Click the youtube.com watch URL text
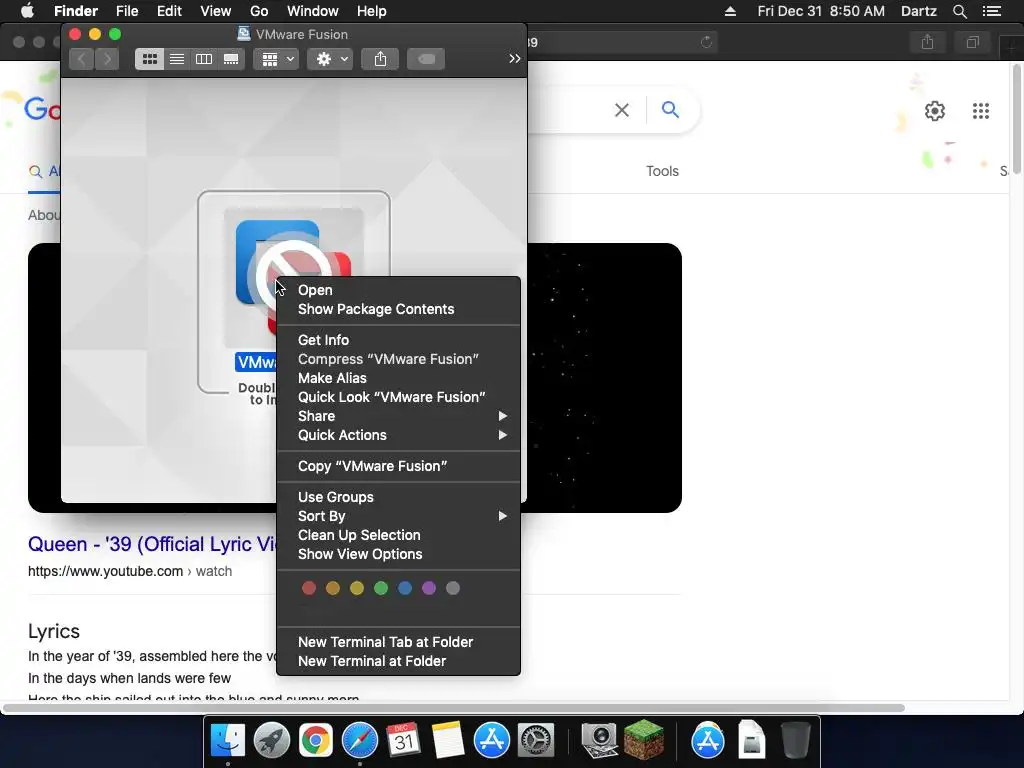 130,571
